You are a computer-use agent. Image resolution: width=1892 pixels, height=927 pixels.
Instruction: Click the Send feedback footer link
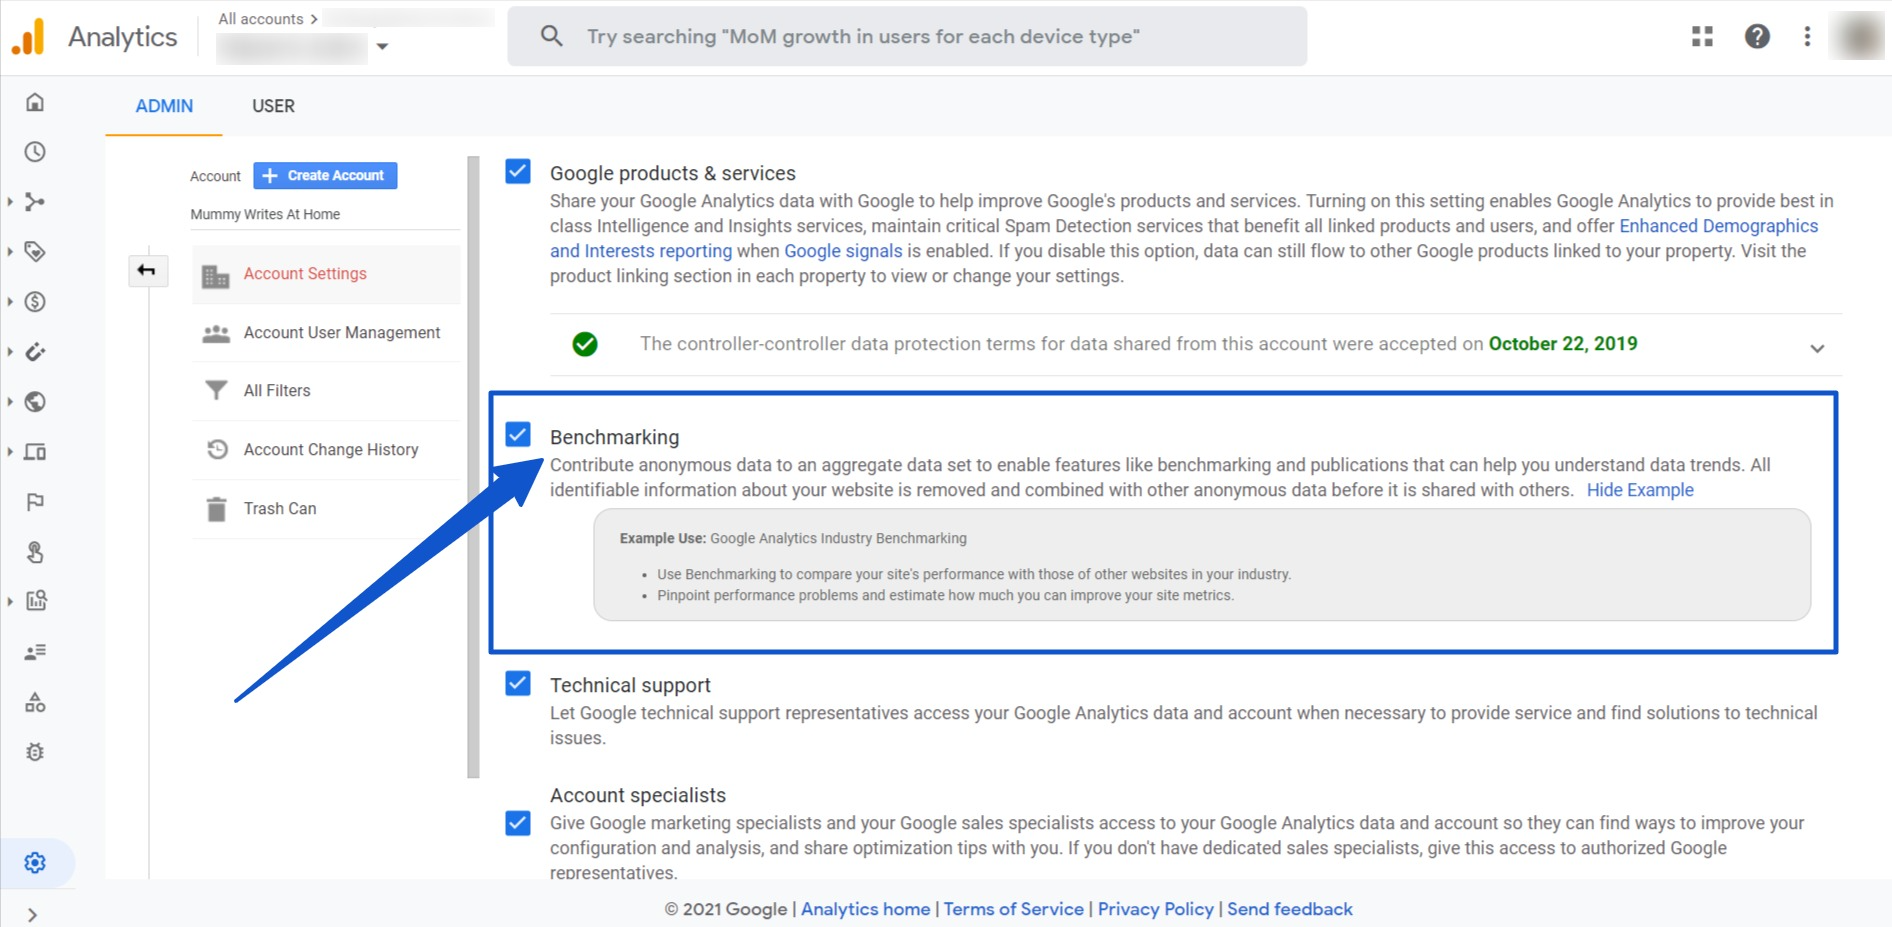(x=1289, y=909)
